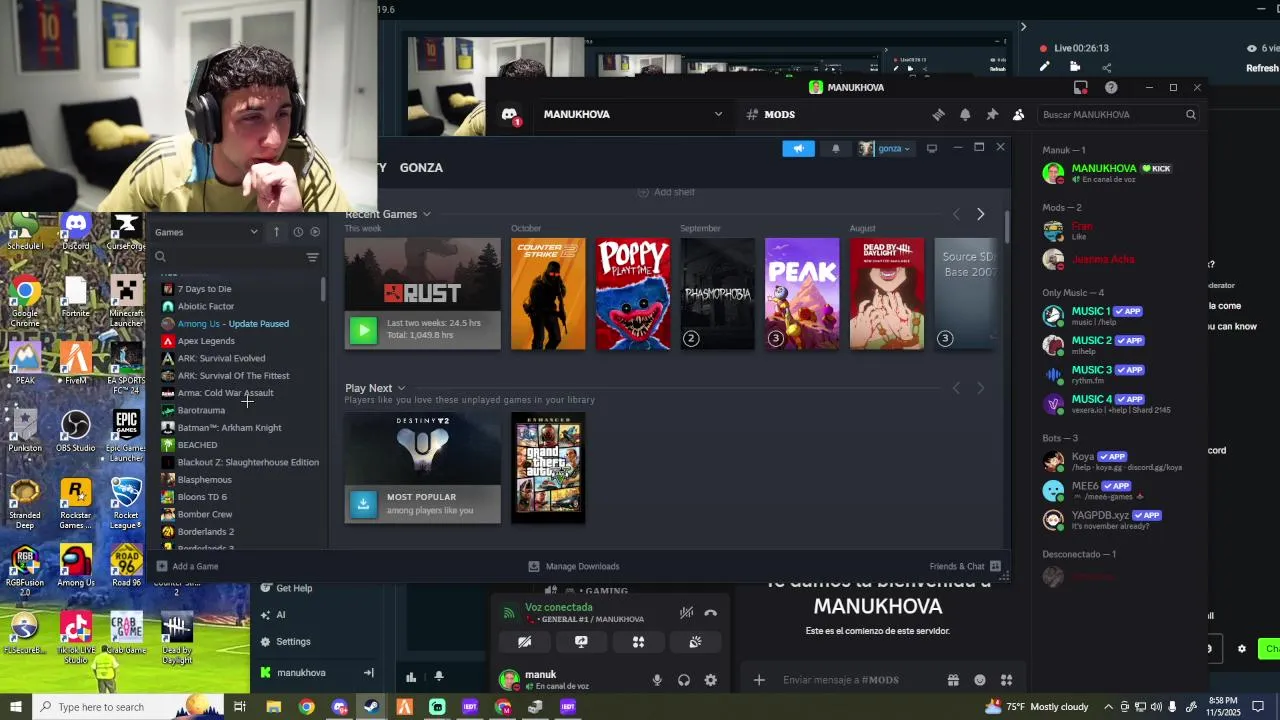Open PEAK game thumbnail in Recent Games
Viewport: 1280px width, 720px height.
[802, 294]
